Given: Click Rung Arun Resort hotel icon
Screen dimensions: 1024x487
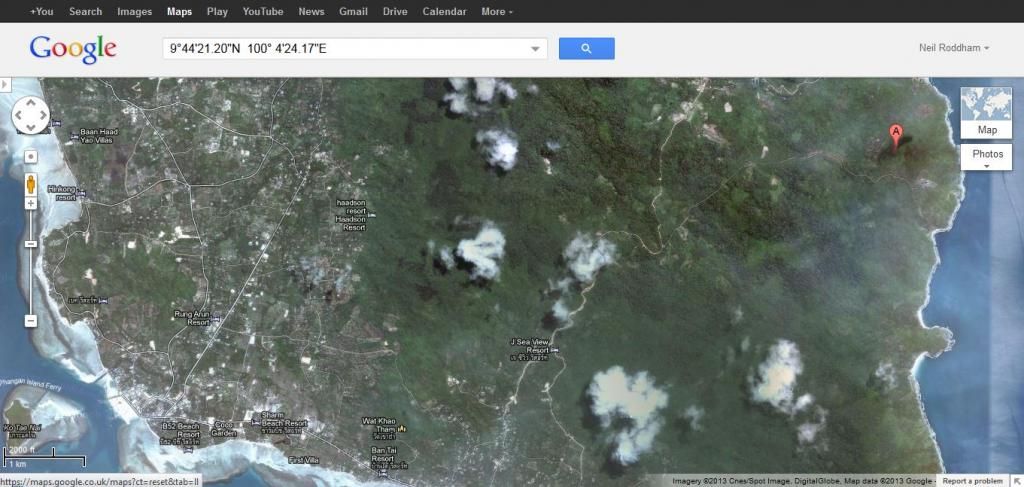Looking at the screenshot, I should 216,319.
